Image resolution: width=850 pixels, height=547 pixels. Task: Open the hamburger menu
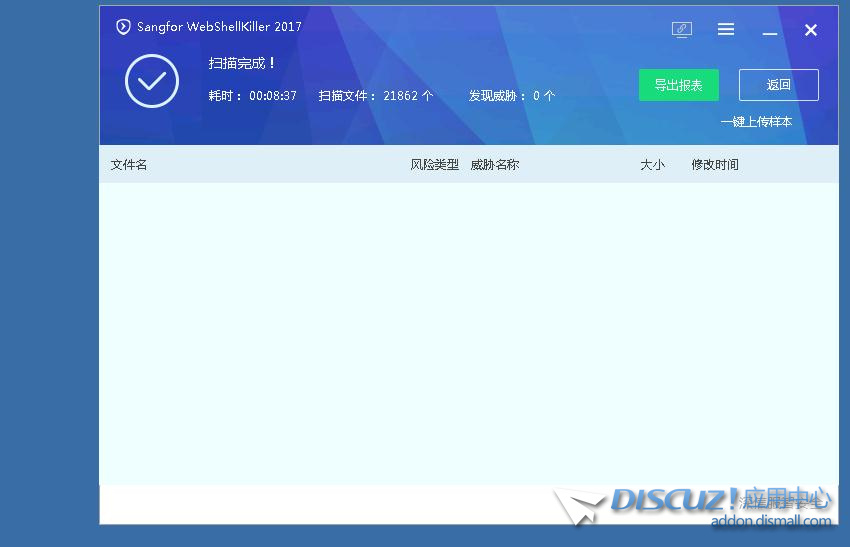726,29
